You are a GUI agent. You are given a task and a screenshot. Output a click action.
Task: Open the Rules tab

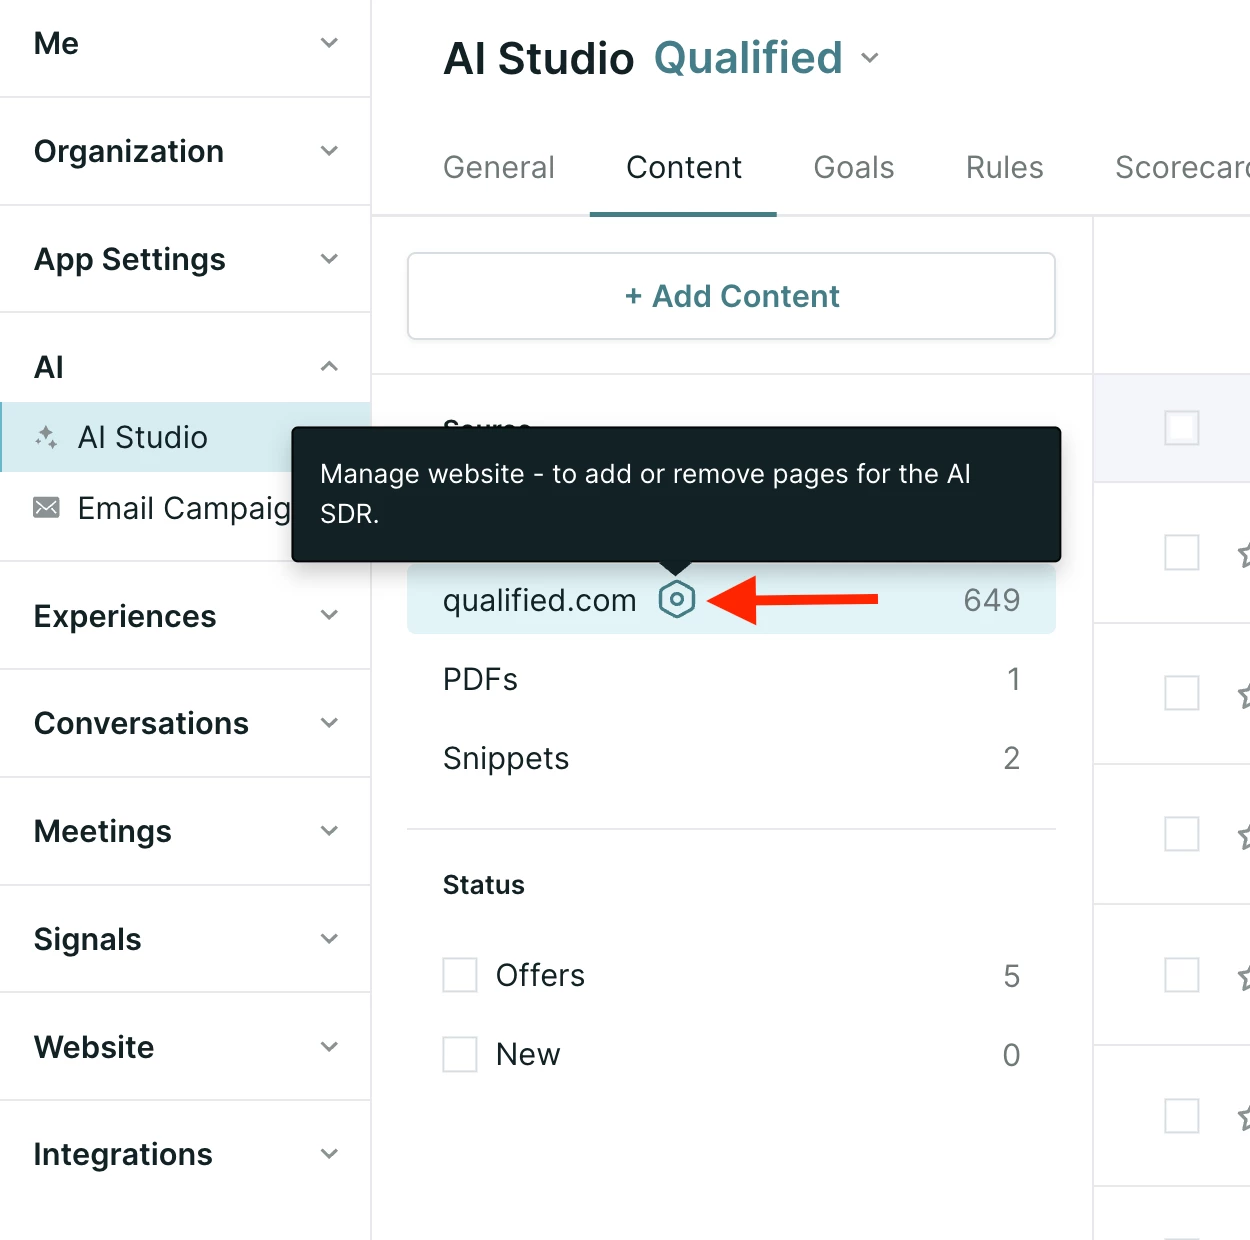(x=1005, y=167)
